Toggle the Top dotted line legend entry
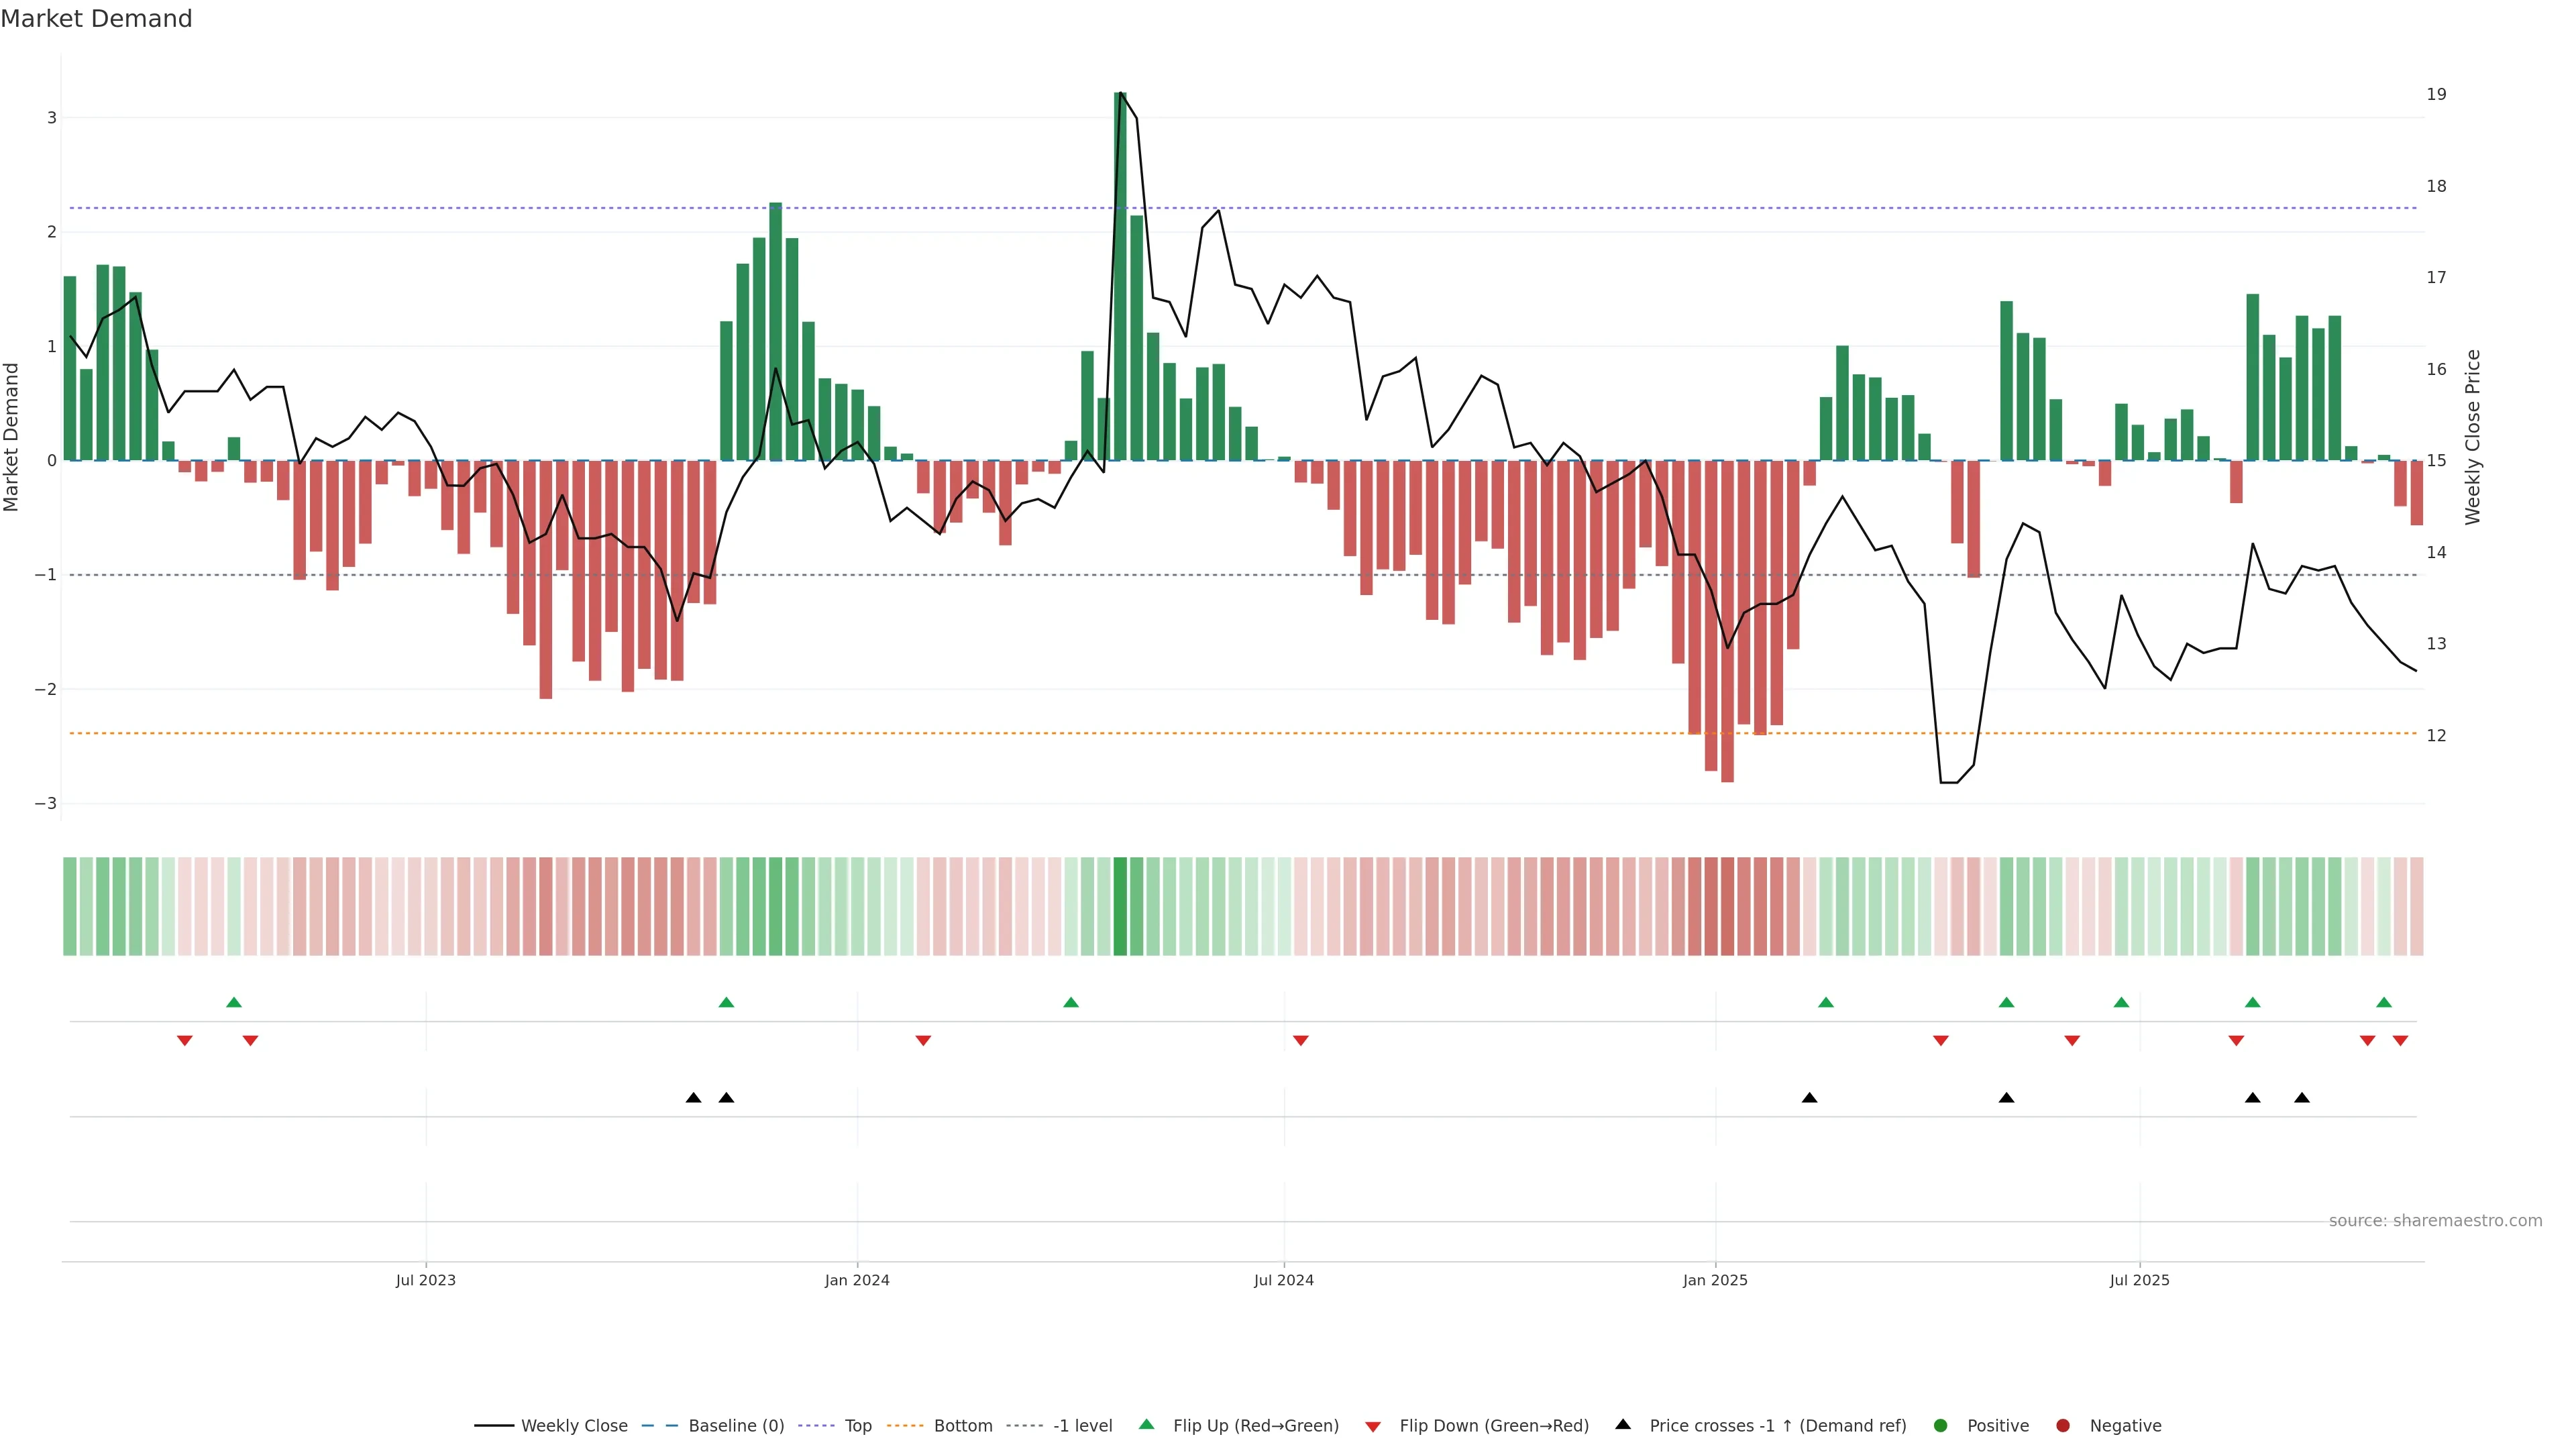The height and width of the screenshot is (1449, 2576). coord(857,1425)
